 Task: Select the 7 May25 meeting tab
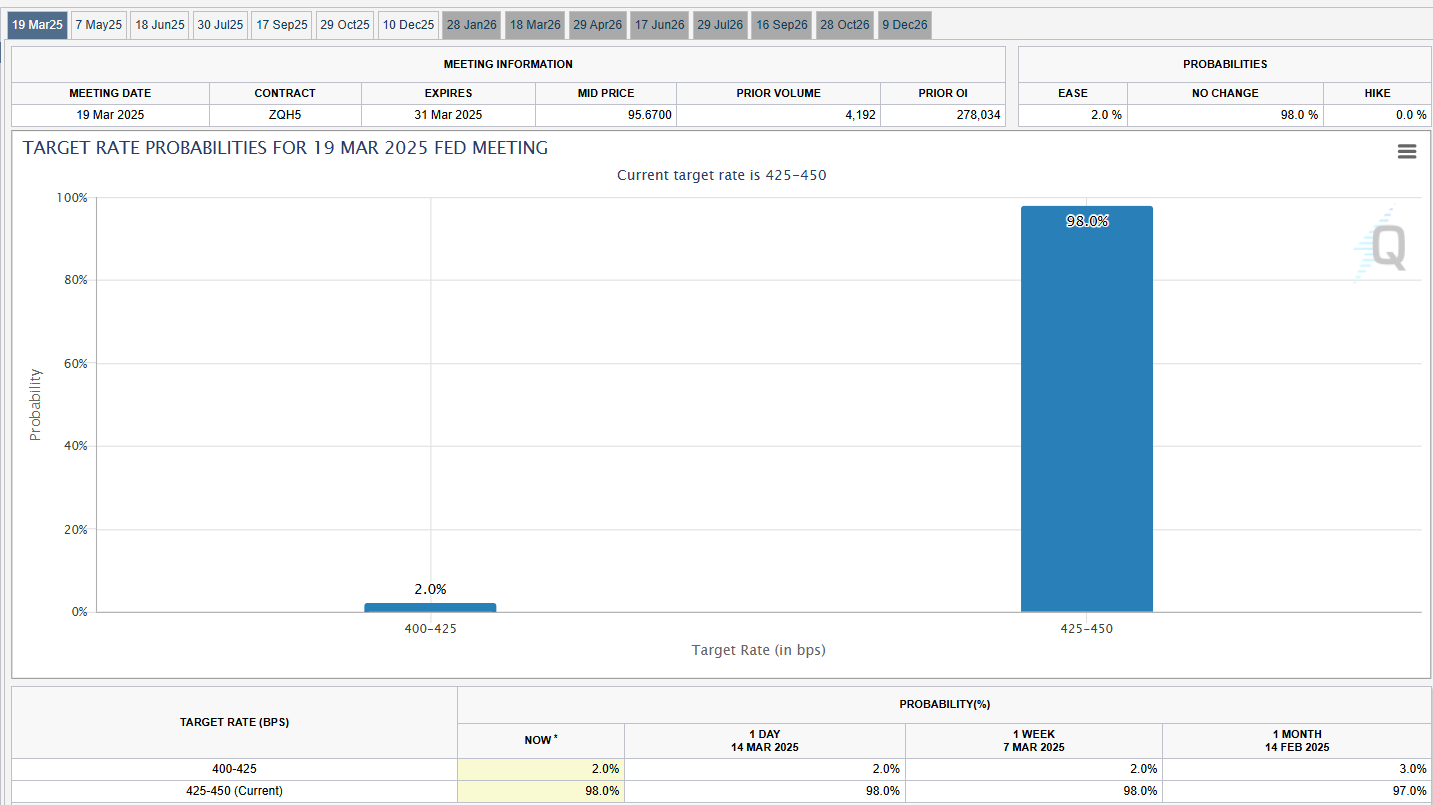pyautogui.click(x=98, y=25)
